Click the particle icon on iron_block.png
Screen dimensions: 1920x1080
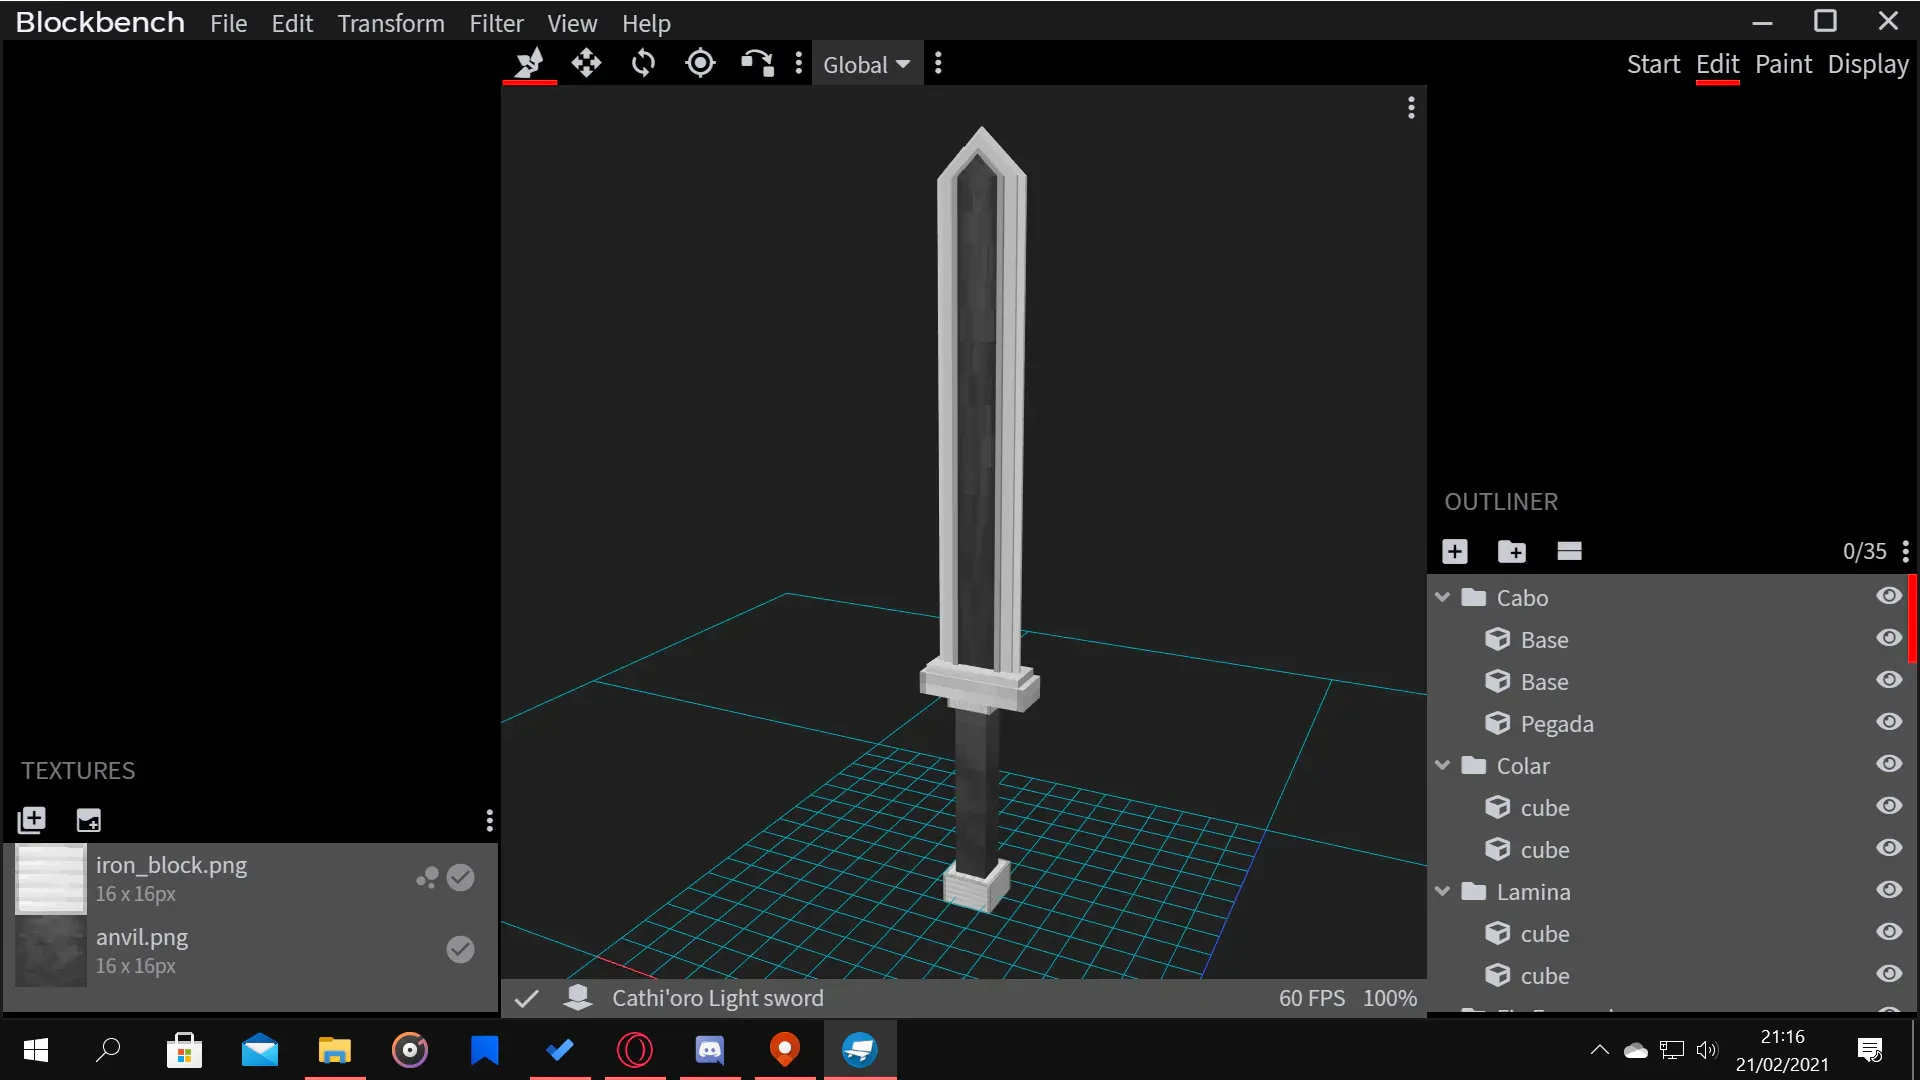[427, 878]
